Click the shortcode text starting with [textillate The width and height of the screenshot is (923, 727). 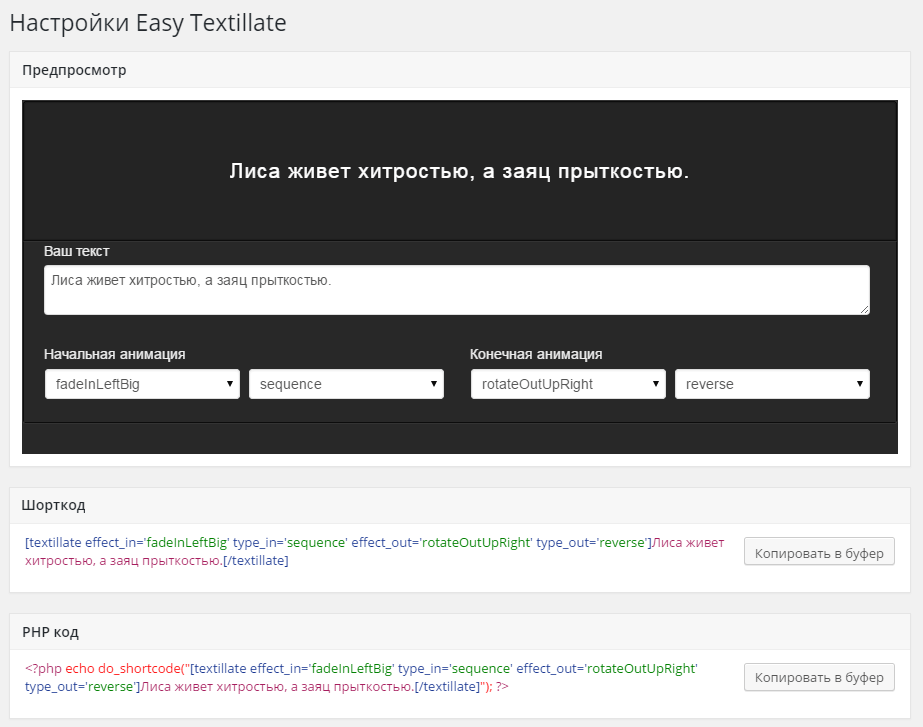tap(374, 552)
